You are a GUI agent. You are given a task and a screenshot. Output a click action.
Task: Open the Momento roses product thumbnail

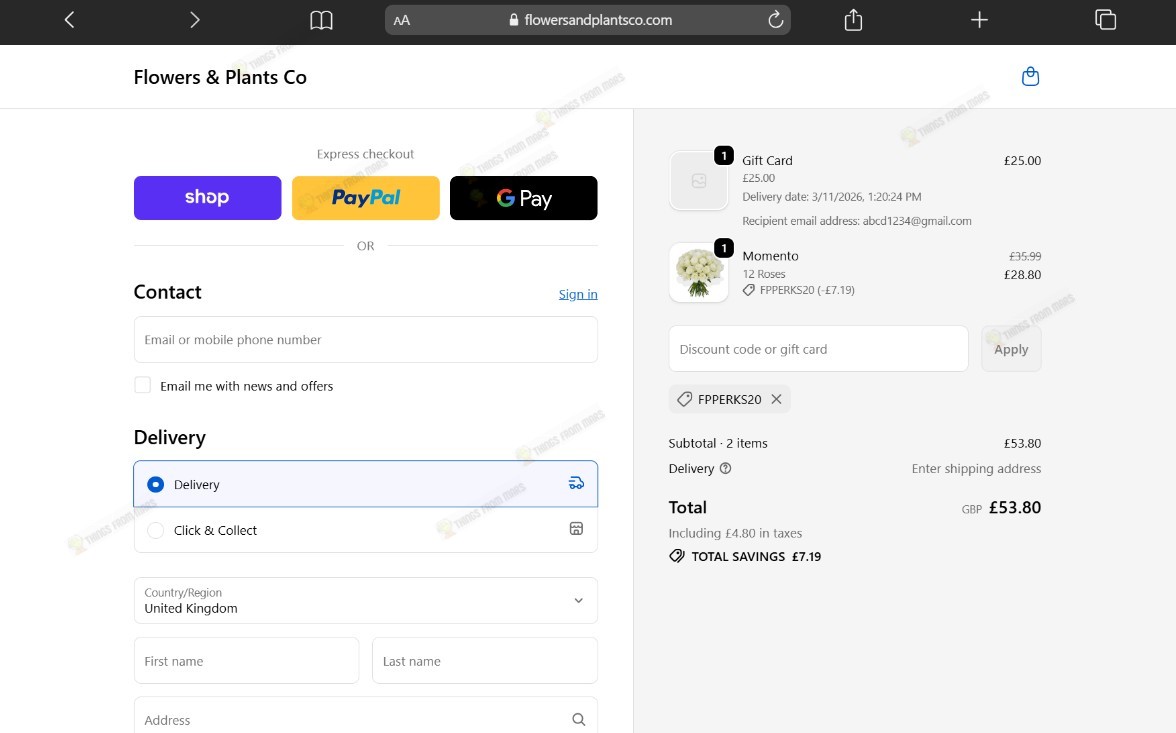698,273
